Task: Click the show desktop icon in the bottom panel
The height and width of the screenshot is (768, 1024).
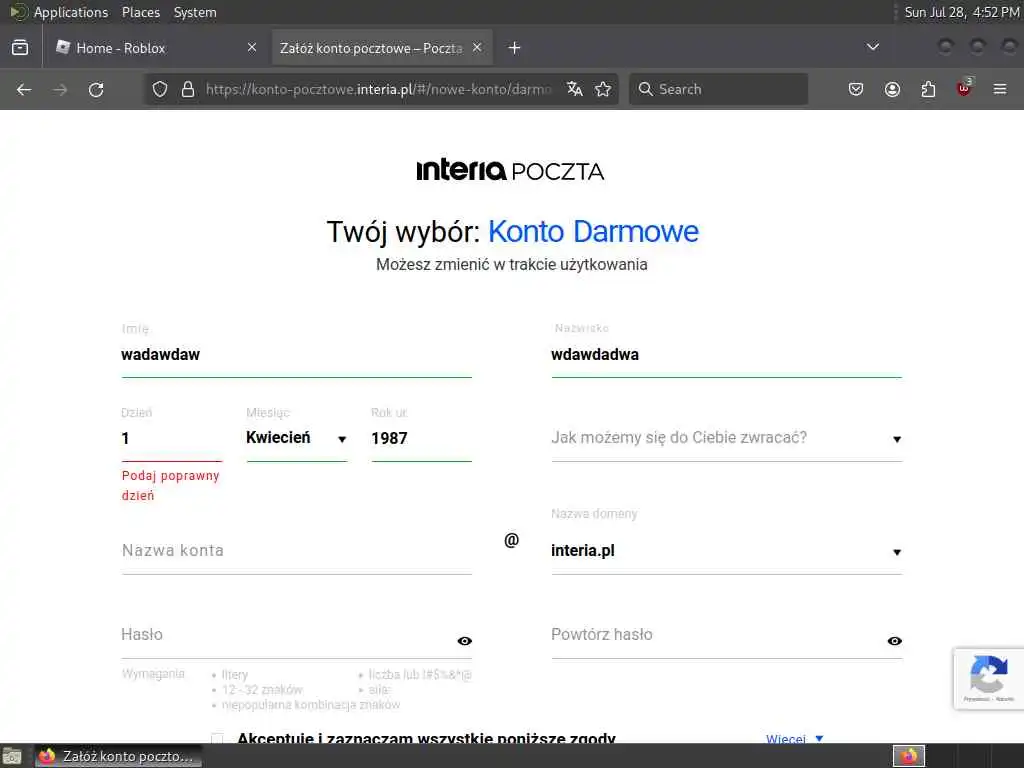Action: click(12, 756)
